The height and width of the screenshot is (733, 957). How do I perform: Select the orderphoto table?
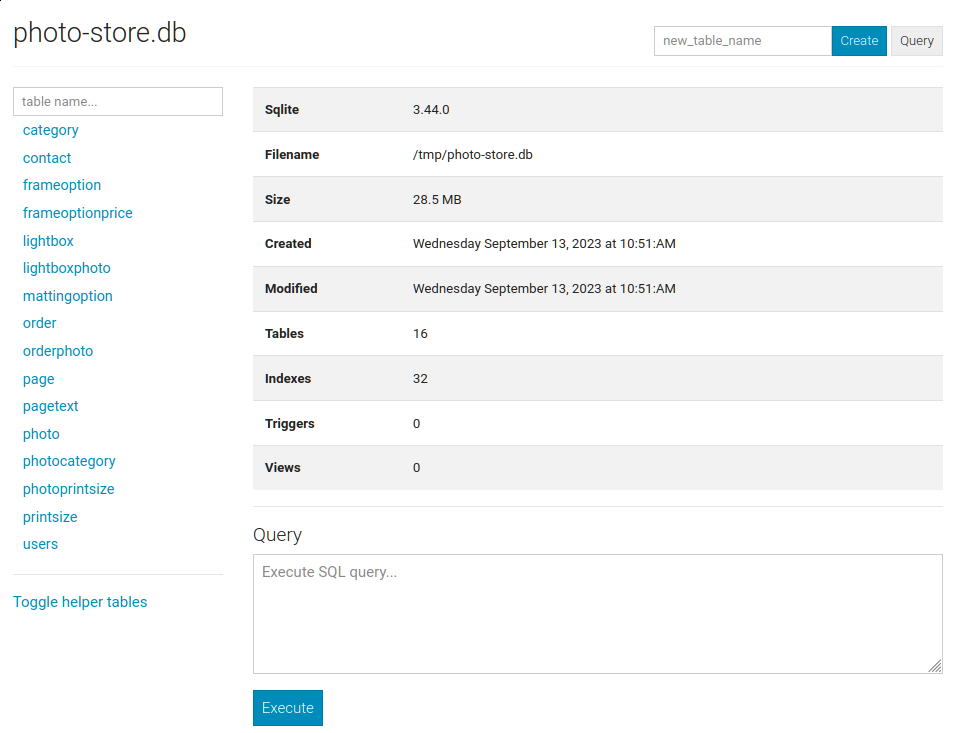[x=58, y=351]
